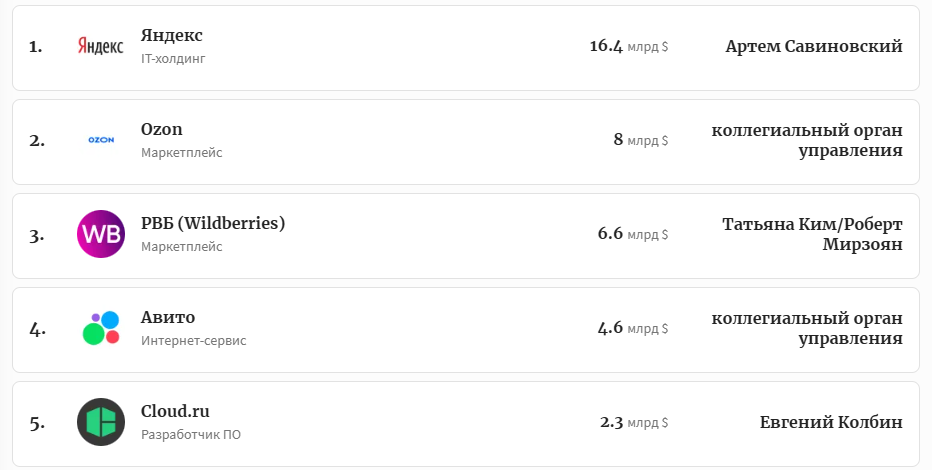Click the Cloud.ru green logo icon
Screen dimensions: 932x470
click(101, 422)
